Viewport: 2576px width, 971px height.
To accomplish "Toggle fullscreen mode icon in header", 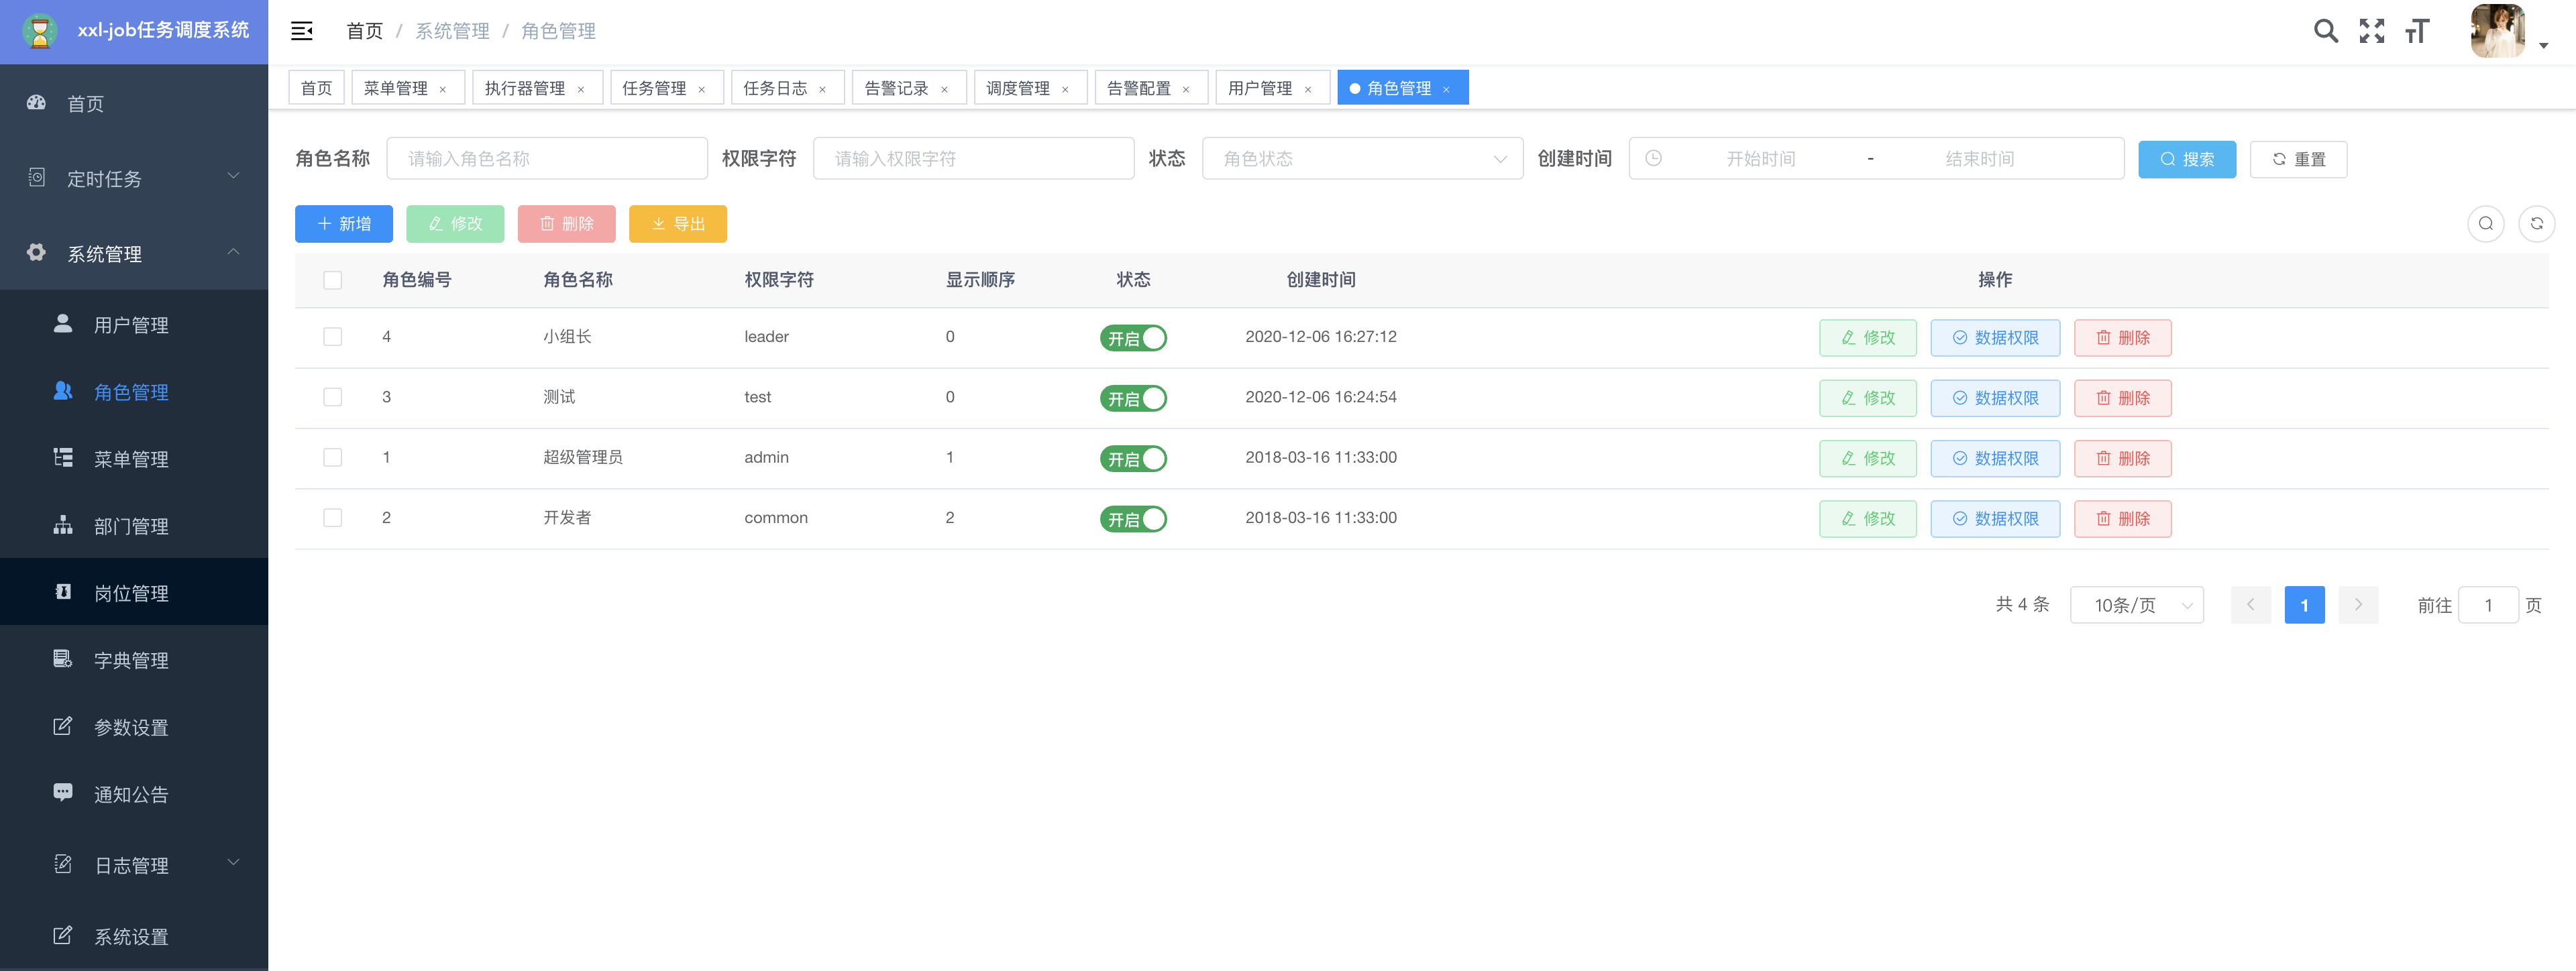I will (x=2371, y=31).
